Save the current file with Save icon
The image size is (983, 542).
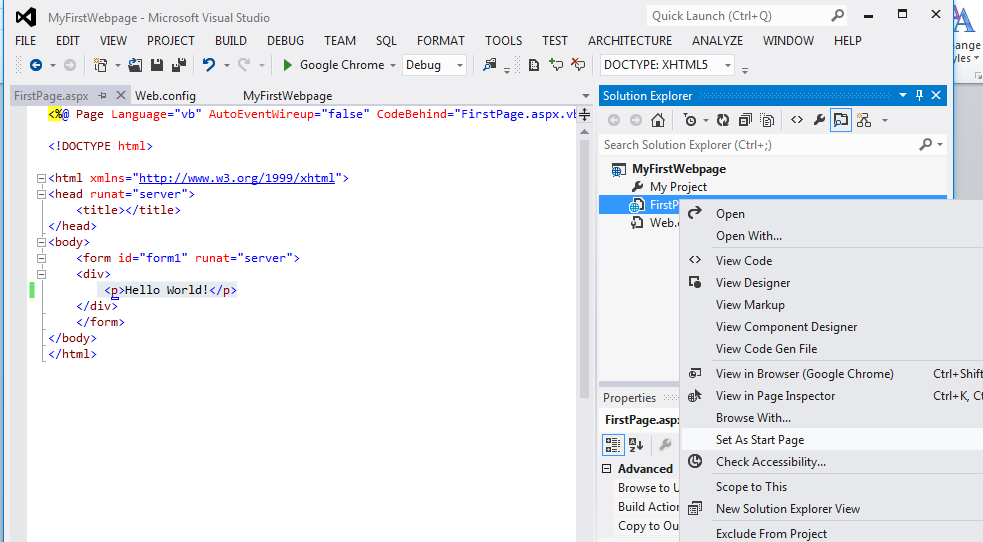[157, 65]
